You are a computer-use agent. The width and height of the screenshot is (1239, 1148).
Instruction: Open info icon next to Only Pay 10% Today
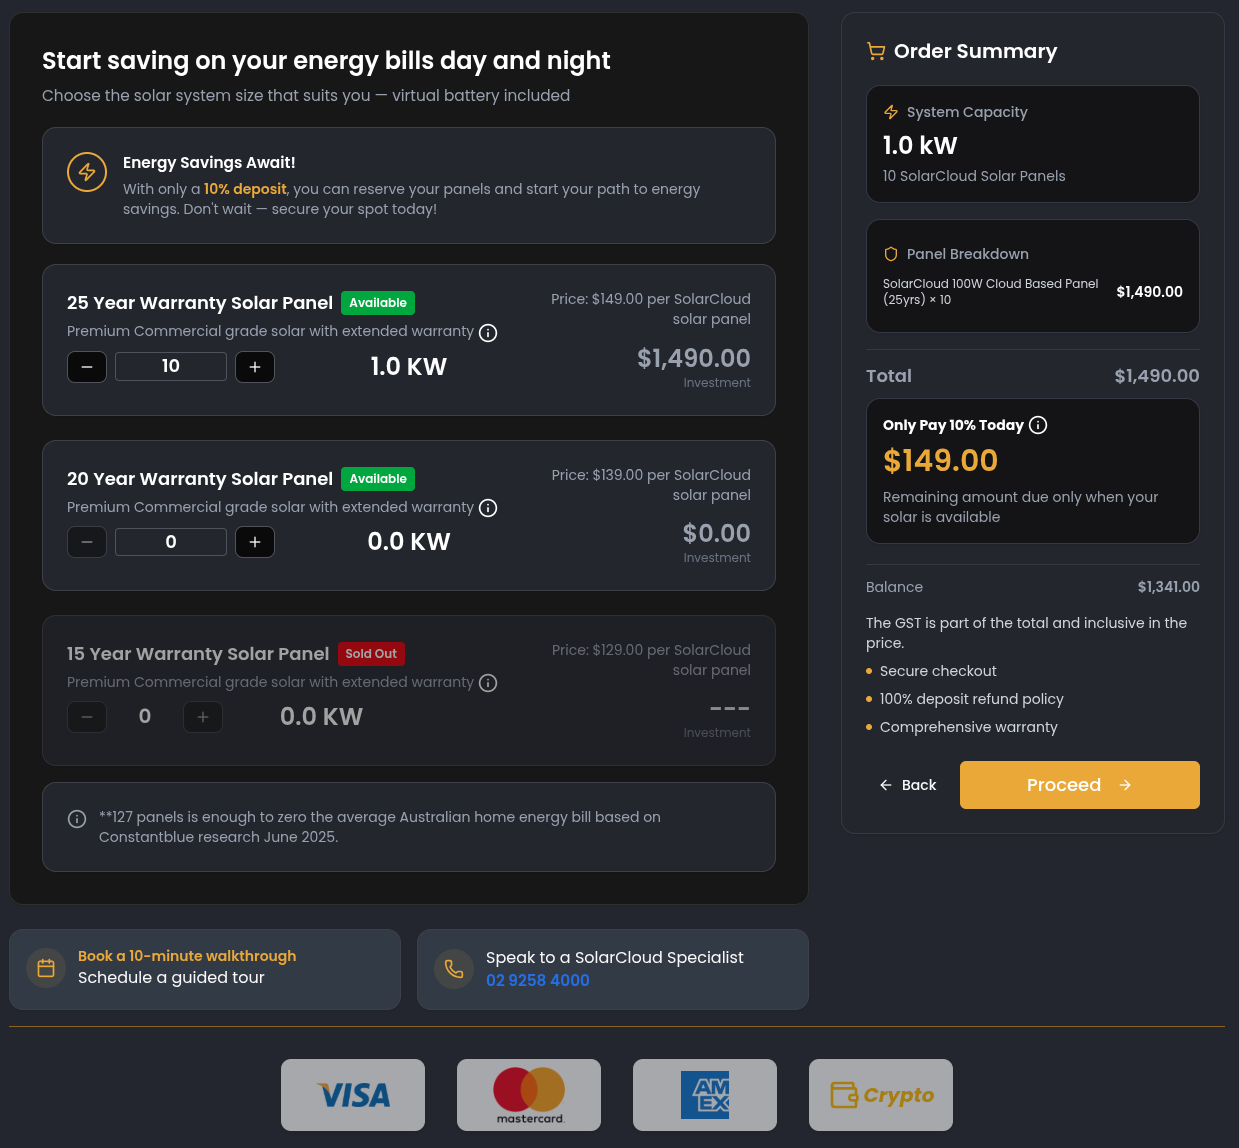coord(1038,425)
